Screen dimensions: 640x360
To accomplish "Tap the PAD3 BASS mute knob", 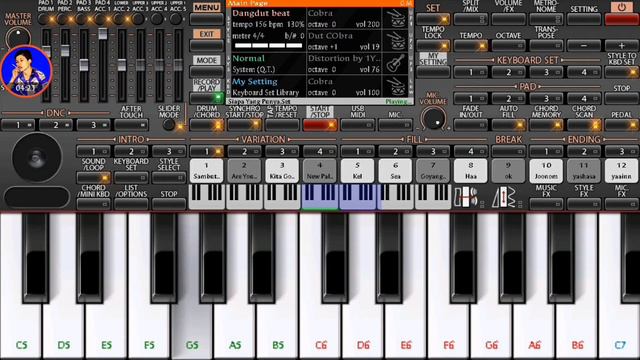I will (81, 19).
